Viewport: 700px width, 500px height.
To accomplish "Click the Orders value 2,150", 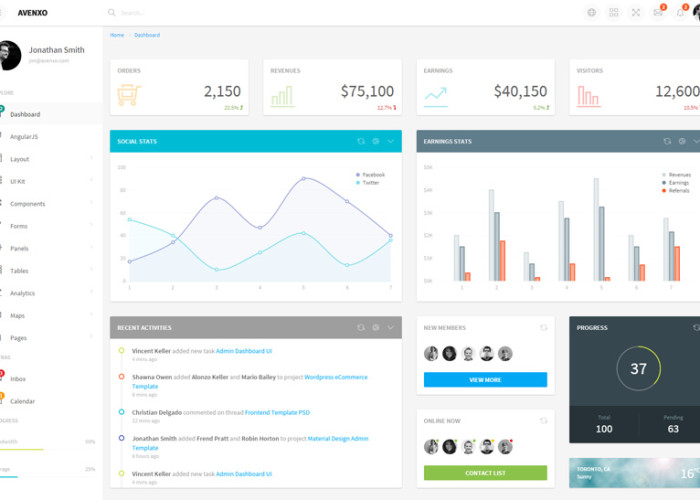I will click(222, 91).
